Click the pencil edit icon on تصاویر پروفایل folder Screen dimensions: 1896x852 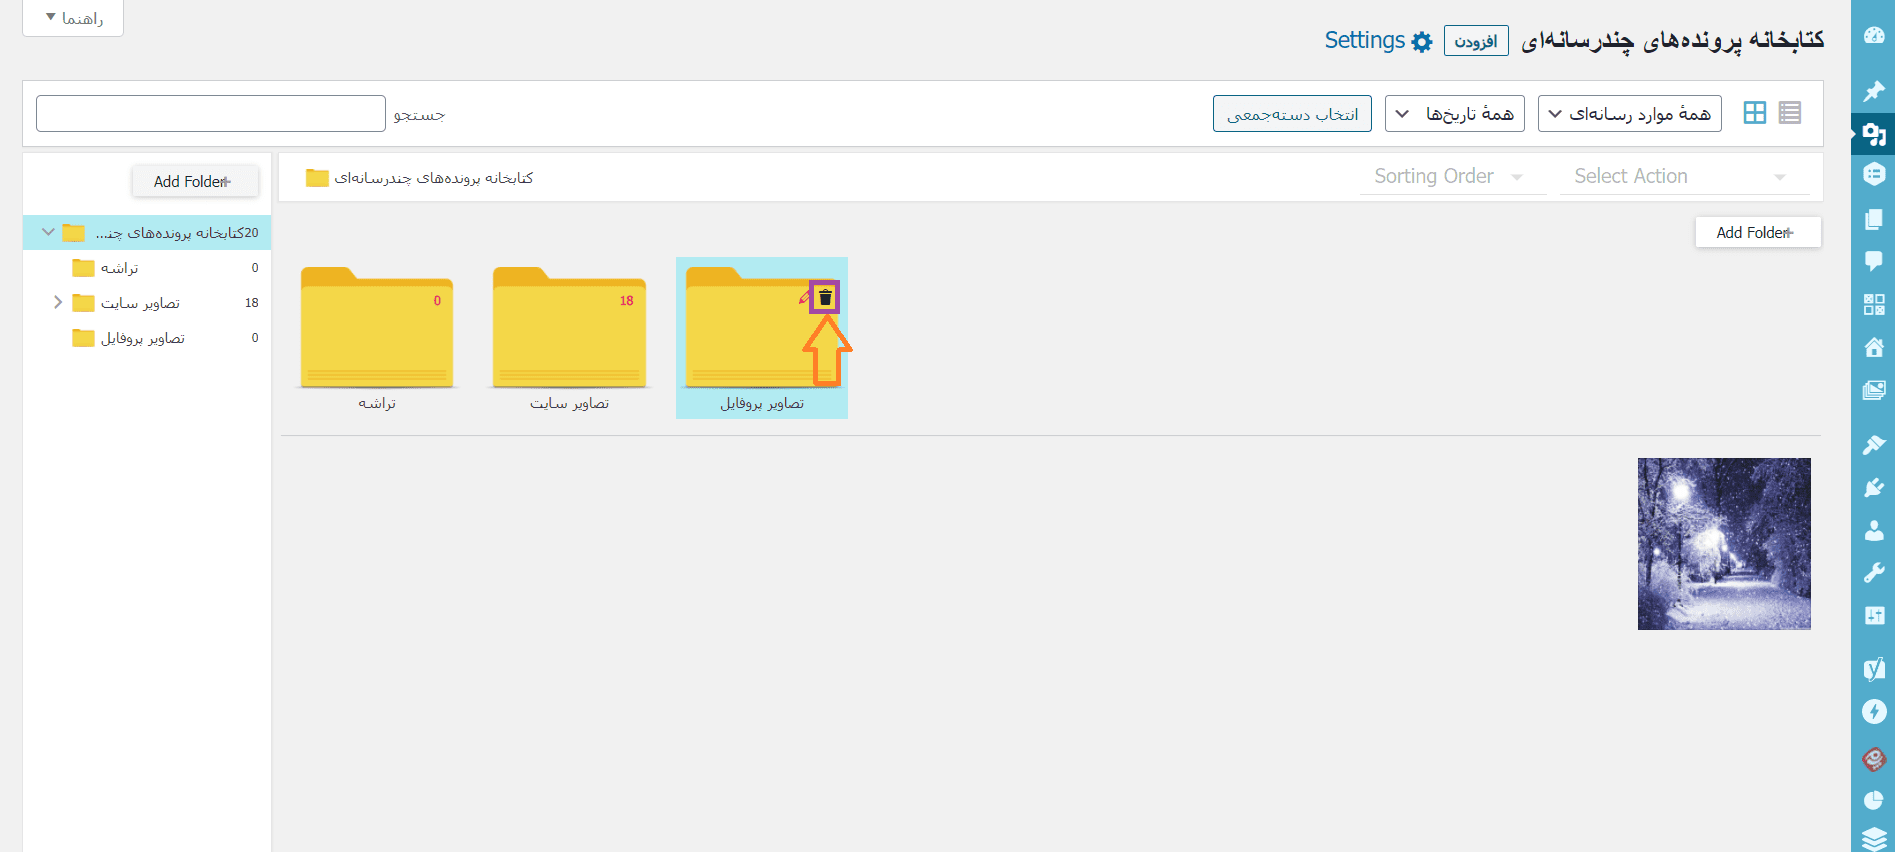(x=804, y=298)
